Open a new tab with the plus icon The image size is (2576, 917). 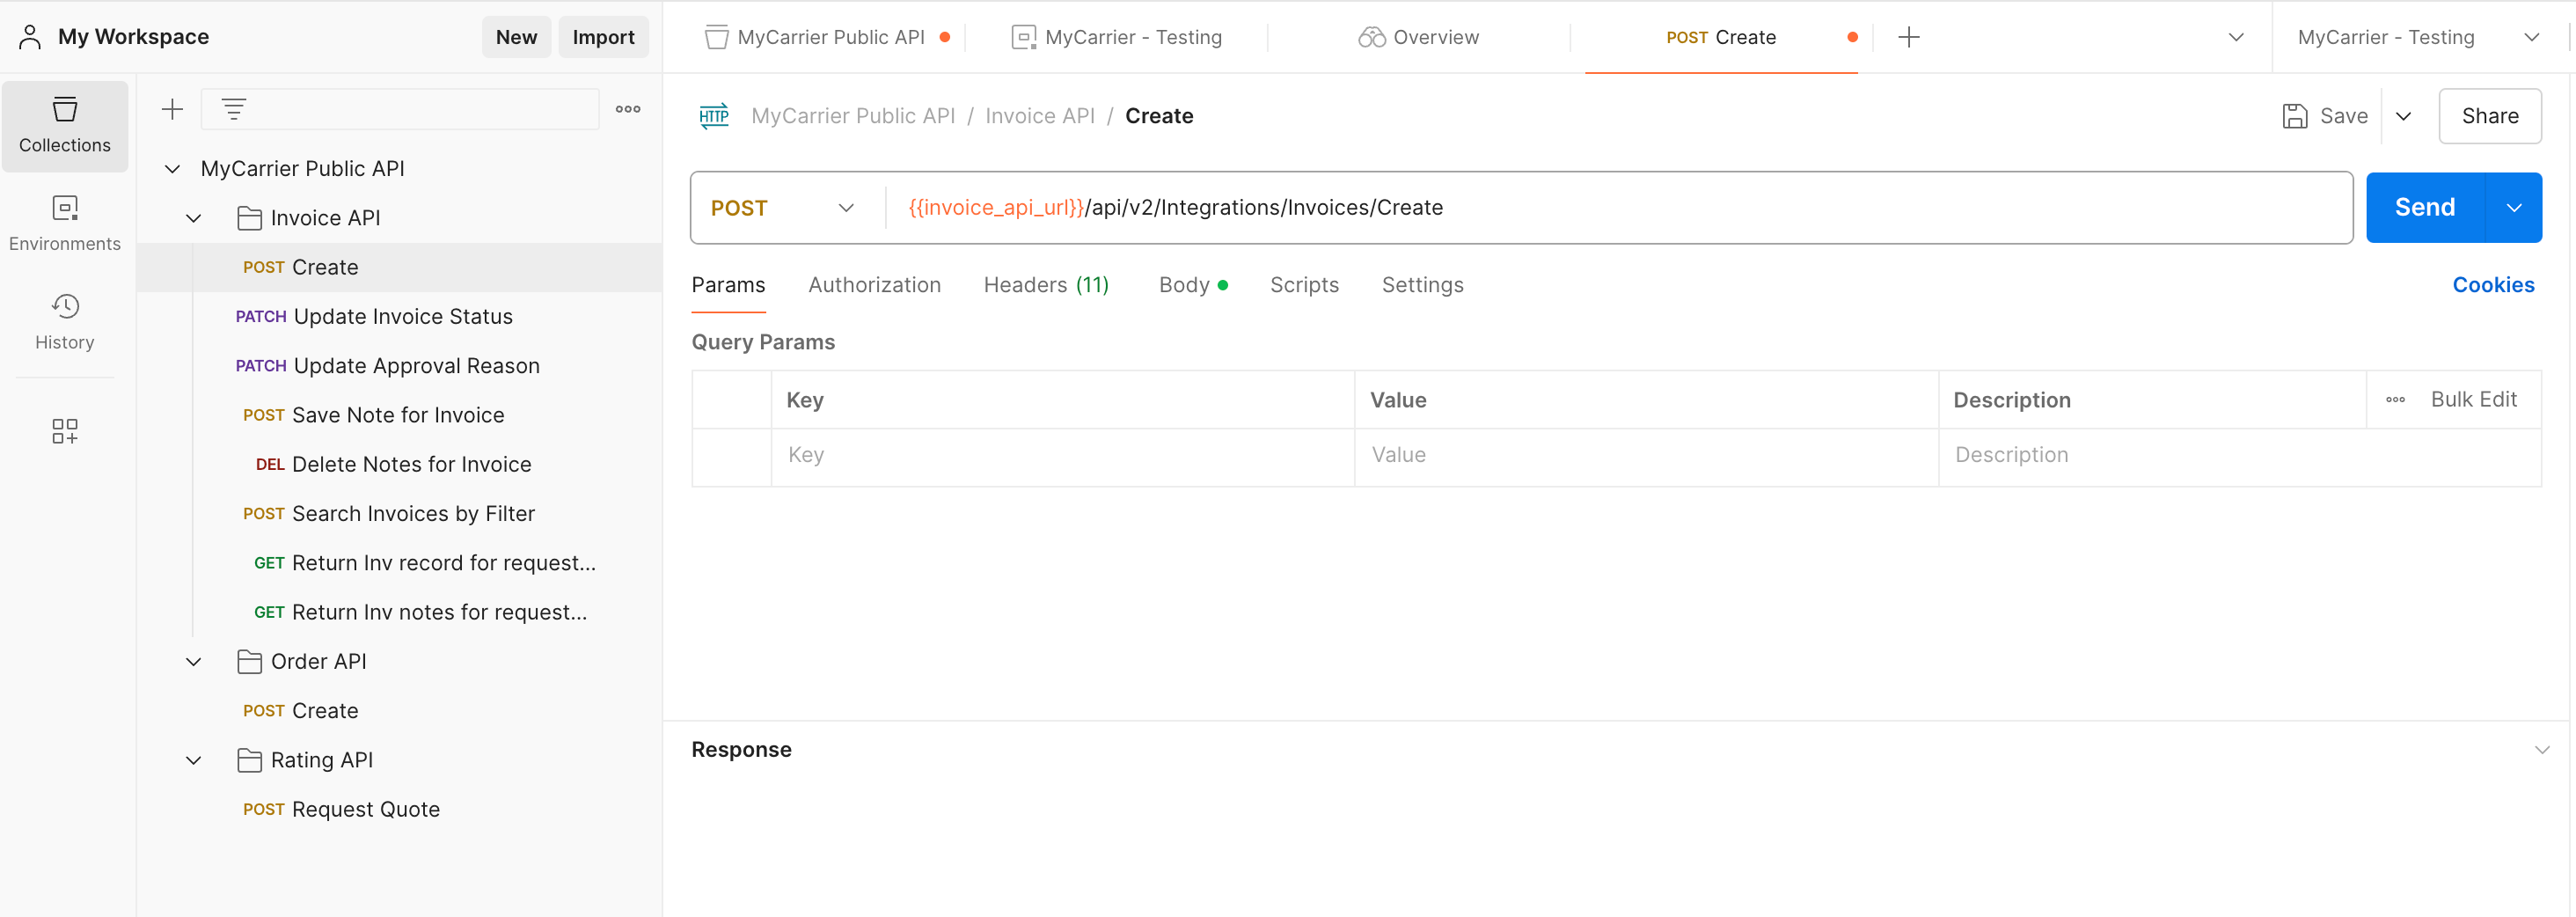coord(1908,37)
